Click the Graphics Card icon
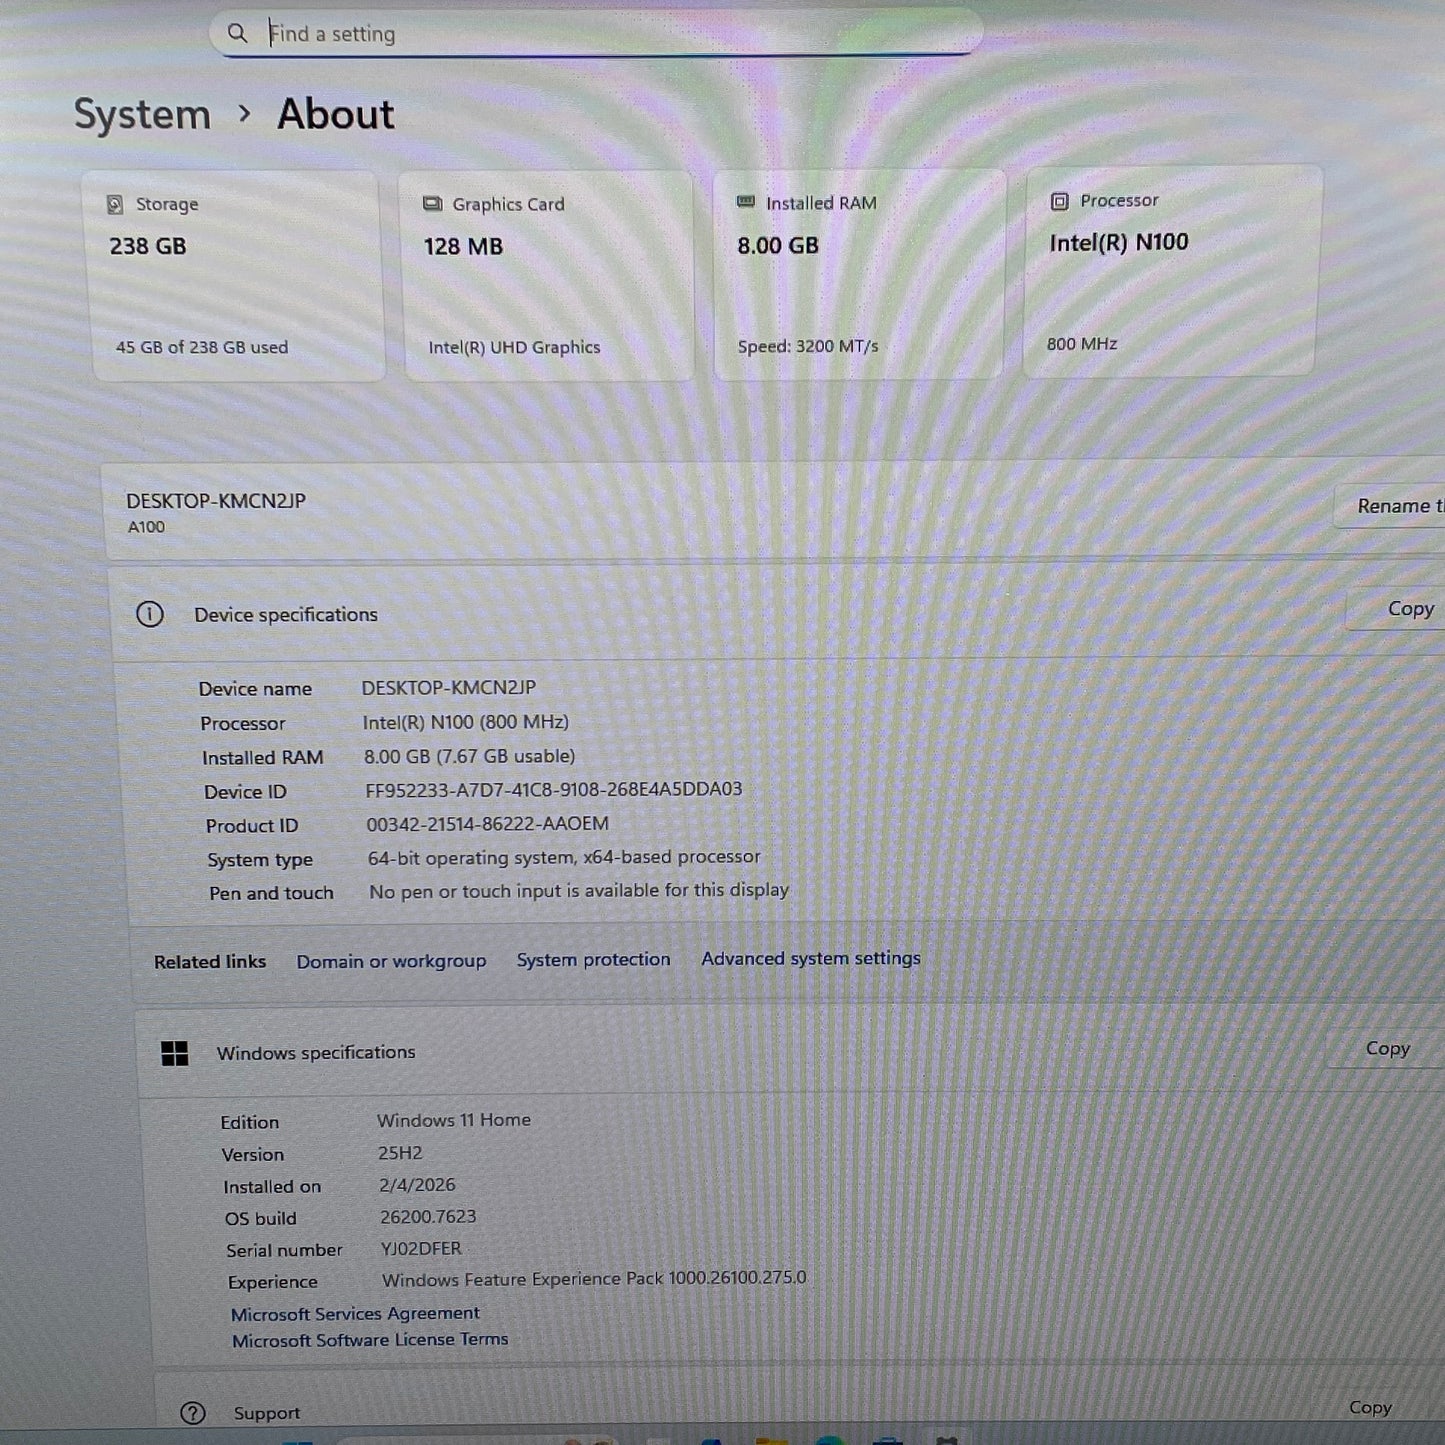The height and width of the screenshot is (1445, 1445). [x=432, y=204]
